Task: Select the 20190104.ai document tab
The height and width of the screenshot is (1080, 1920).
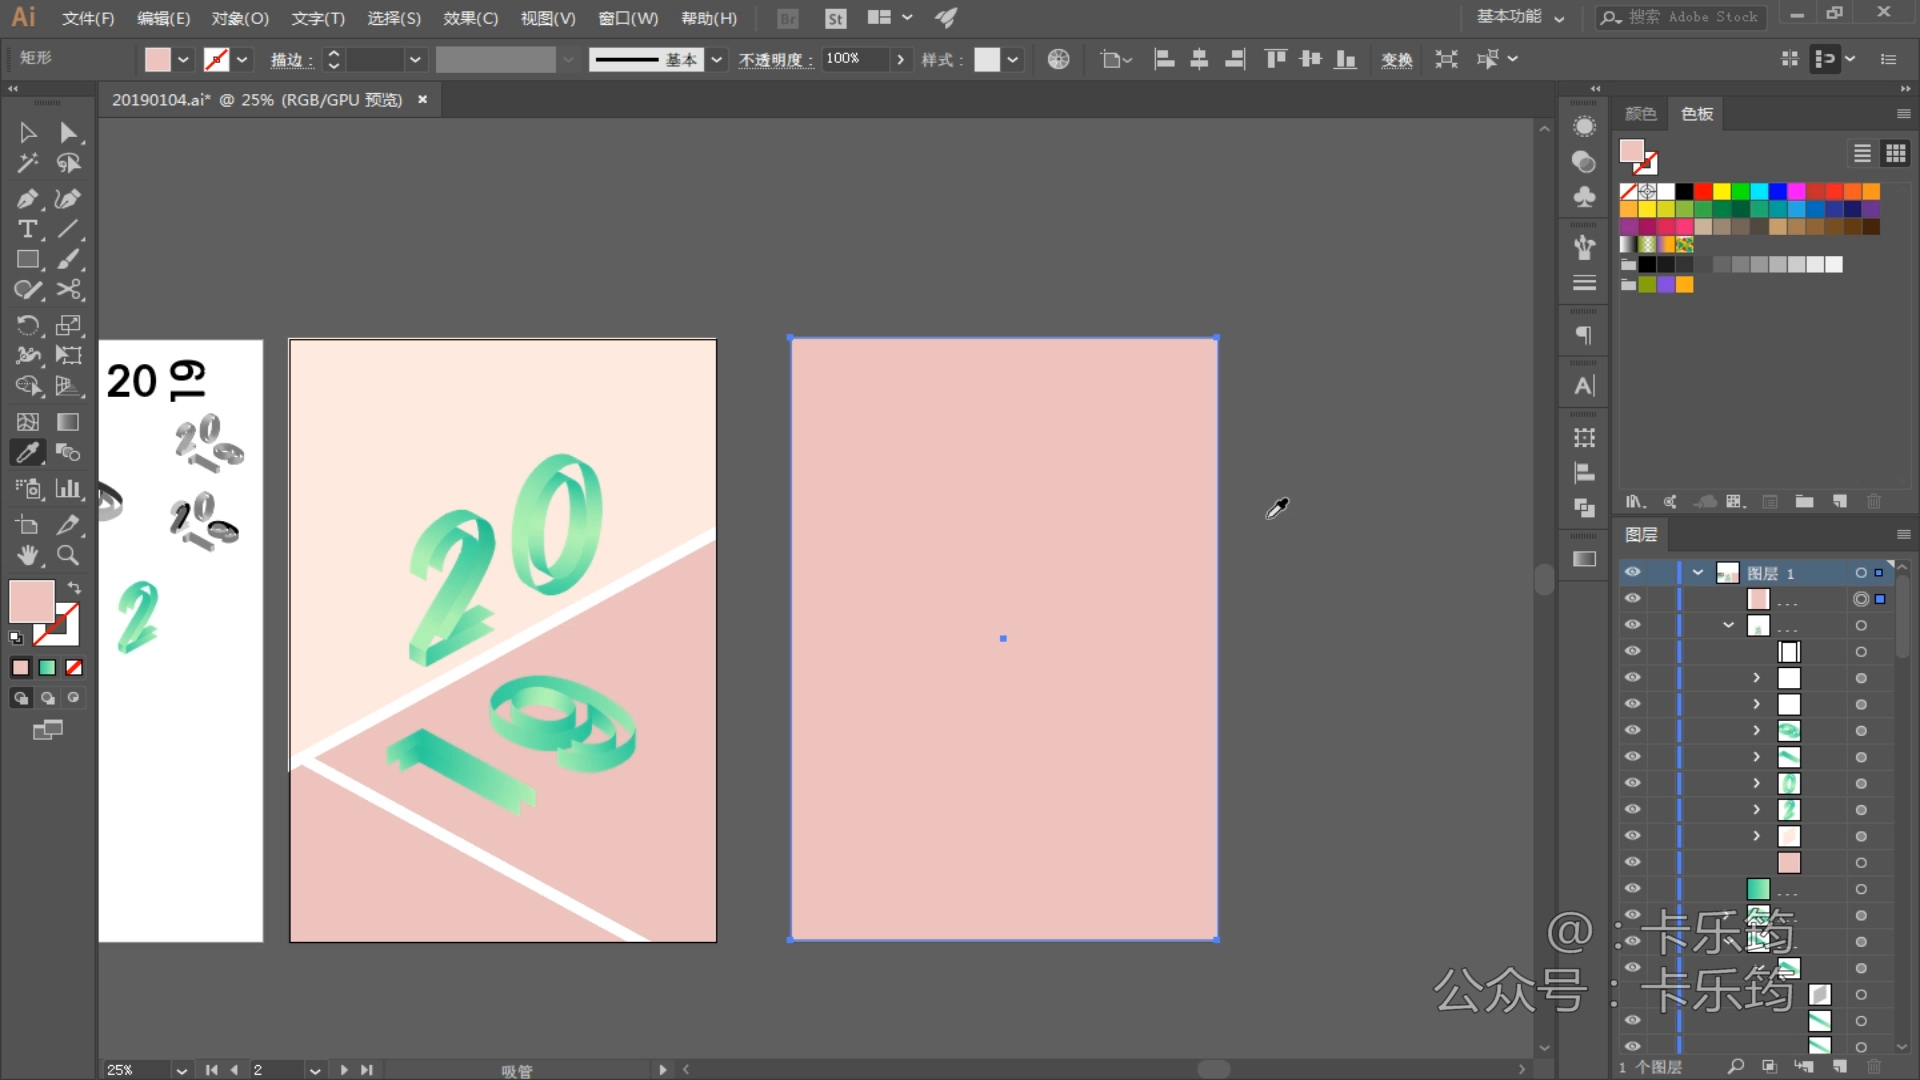Action: [257, 100]
